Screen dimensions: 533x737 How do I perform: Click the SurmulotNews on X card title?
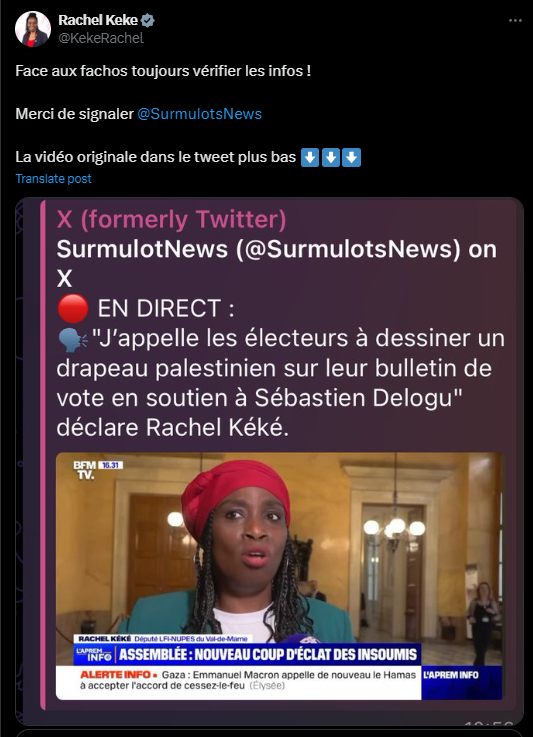click(x=276, y=263)
